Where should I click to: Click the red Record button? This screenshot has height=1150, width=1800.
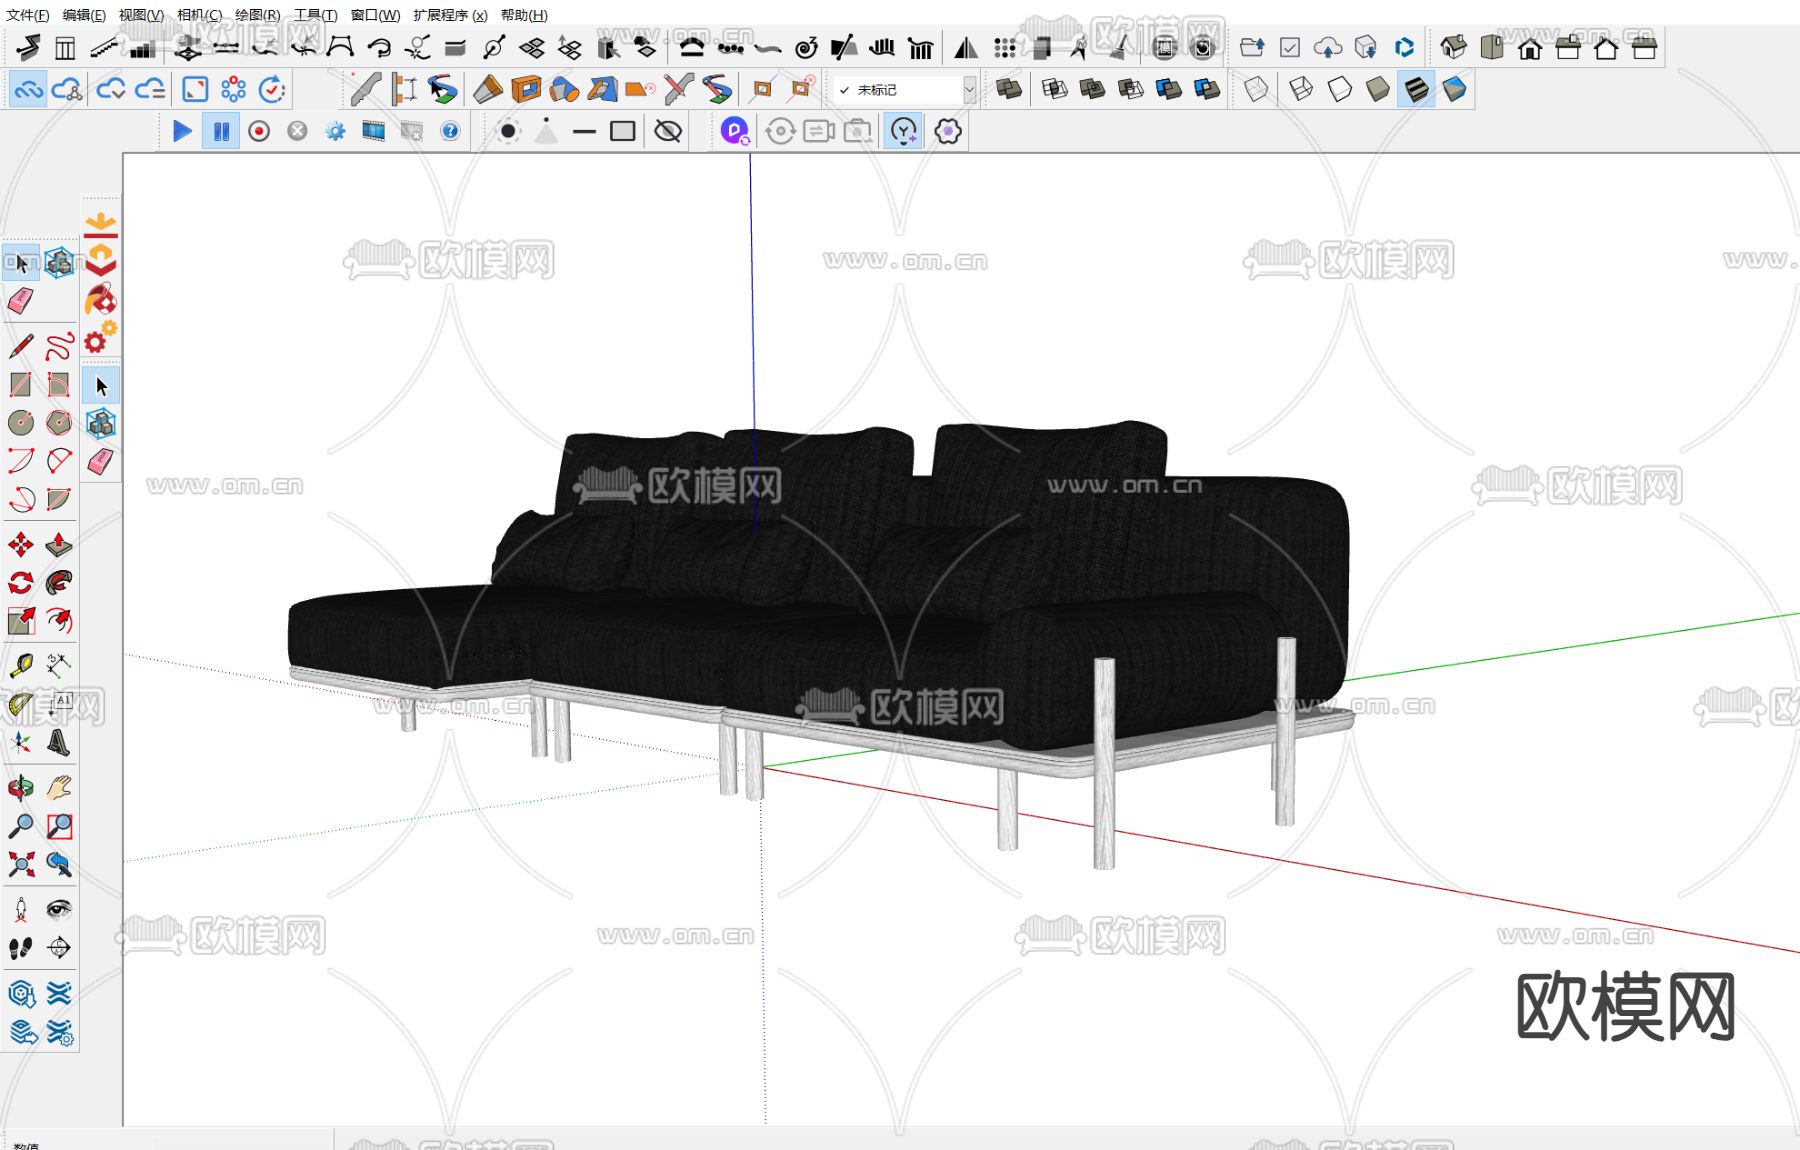click(x=259, y=131)
